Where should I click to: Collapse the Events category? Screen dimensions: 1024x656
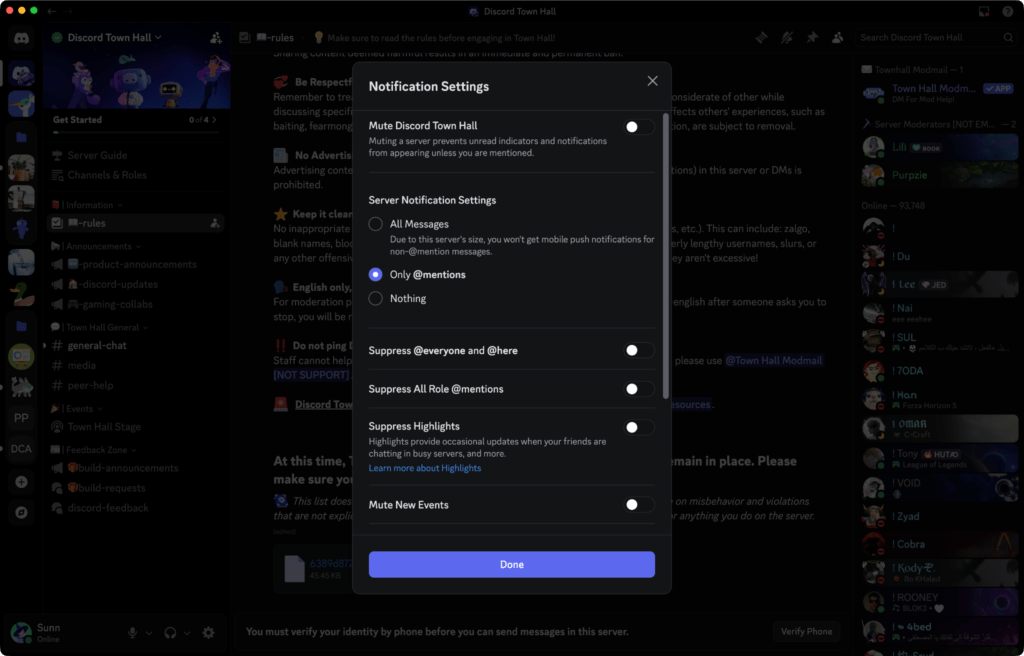click(77, 409)
